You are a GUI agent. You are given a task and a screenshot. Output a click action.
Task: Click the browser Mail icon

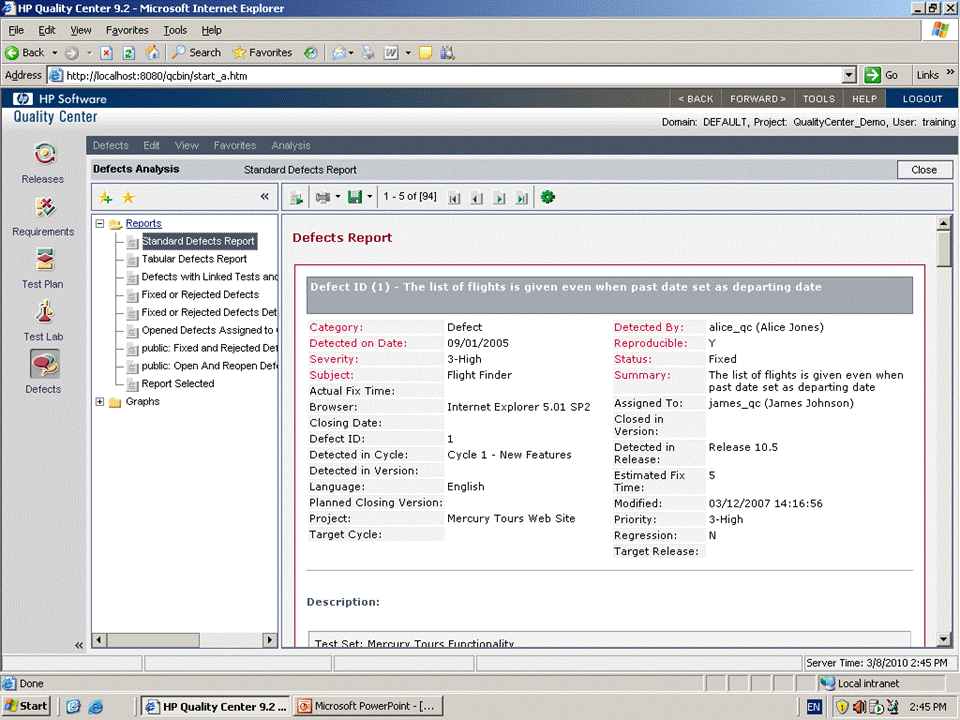point(339,53)
